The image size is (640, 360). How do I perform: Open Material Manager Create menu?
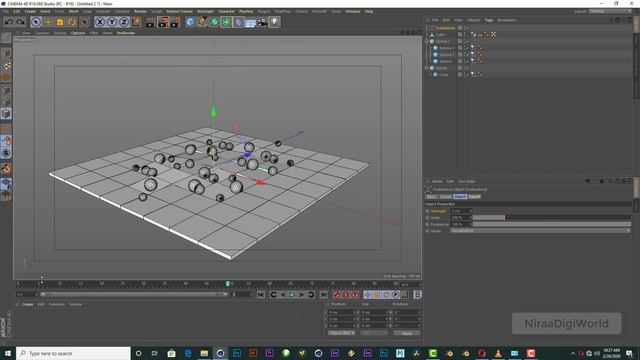[27, 304]
